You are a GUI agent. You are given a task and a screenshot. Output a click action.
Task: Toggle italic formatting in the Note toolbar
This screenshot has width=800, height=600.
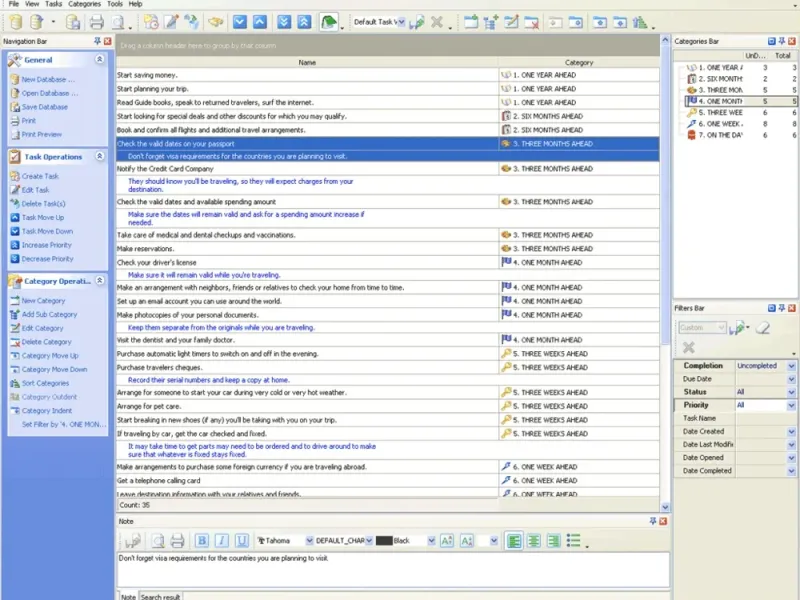coord(222,540)
